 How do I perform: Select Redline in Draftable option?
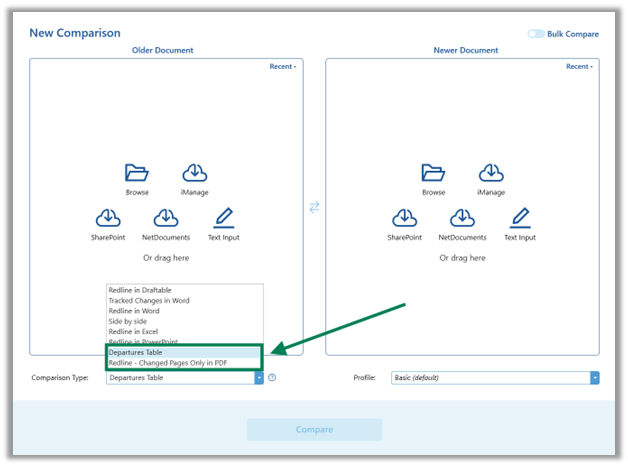click(x=185, y=290)
